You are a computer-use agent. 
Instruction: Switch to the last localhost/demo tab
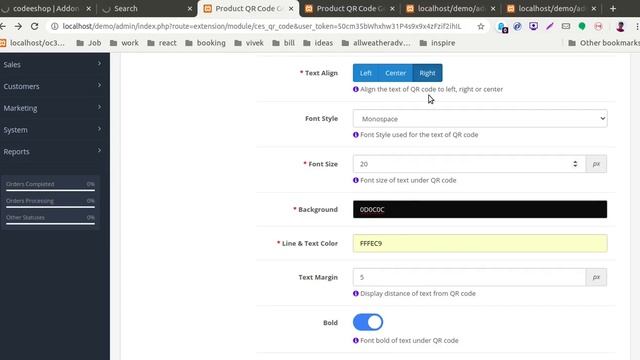tap(552, 9)
